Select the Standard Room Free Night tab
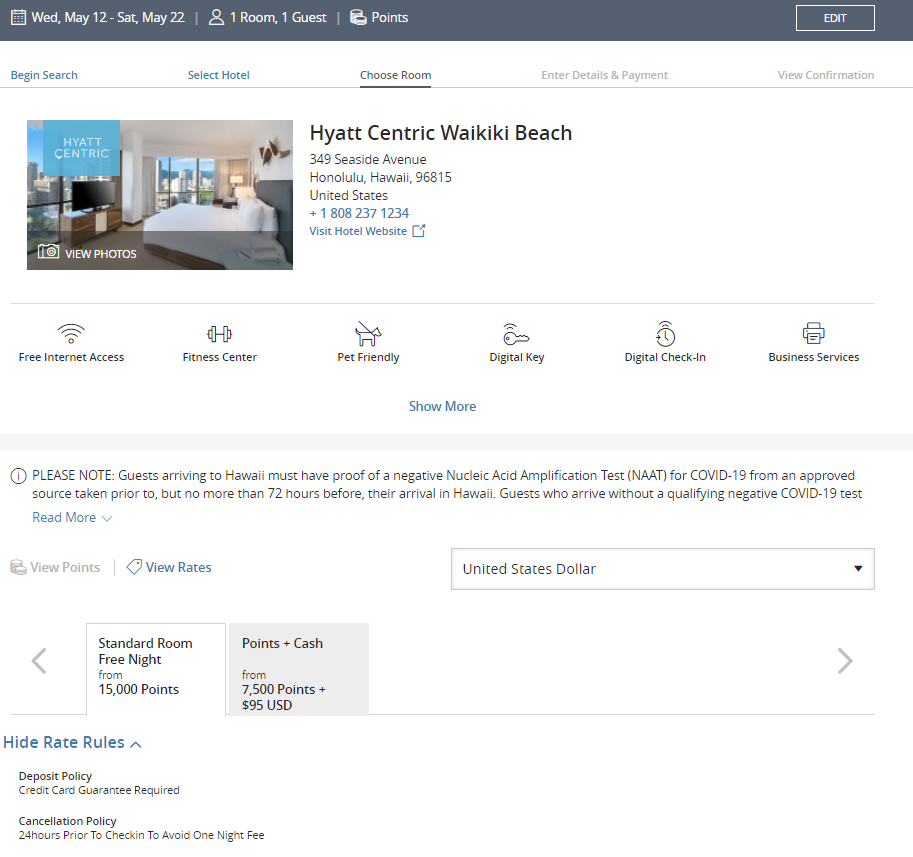 [x=156, y=669]
